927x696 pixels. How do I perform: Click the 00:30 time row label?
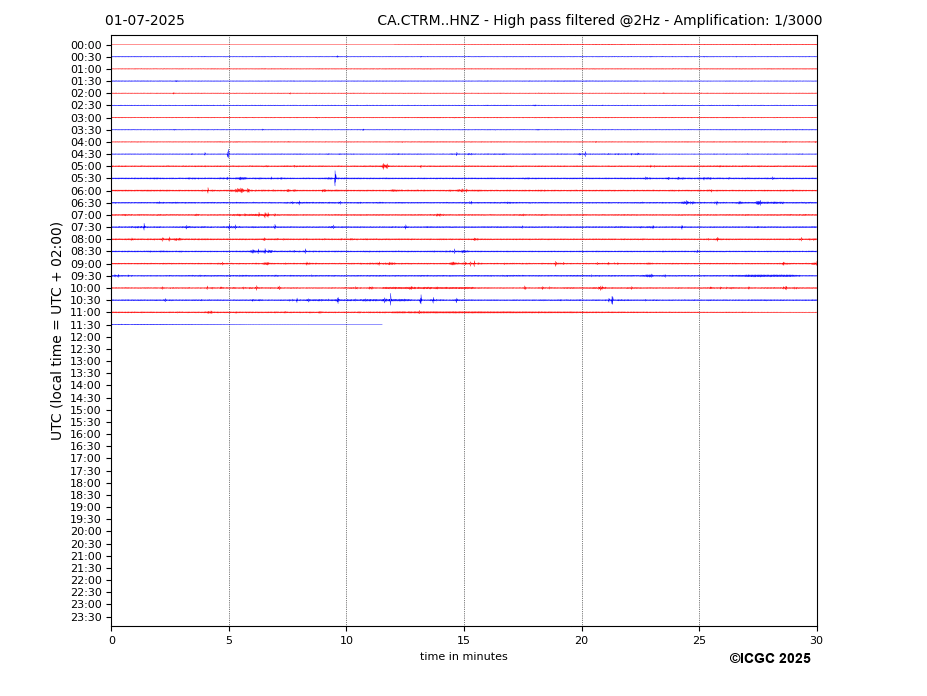pos(86,57)
